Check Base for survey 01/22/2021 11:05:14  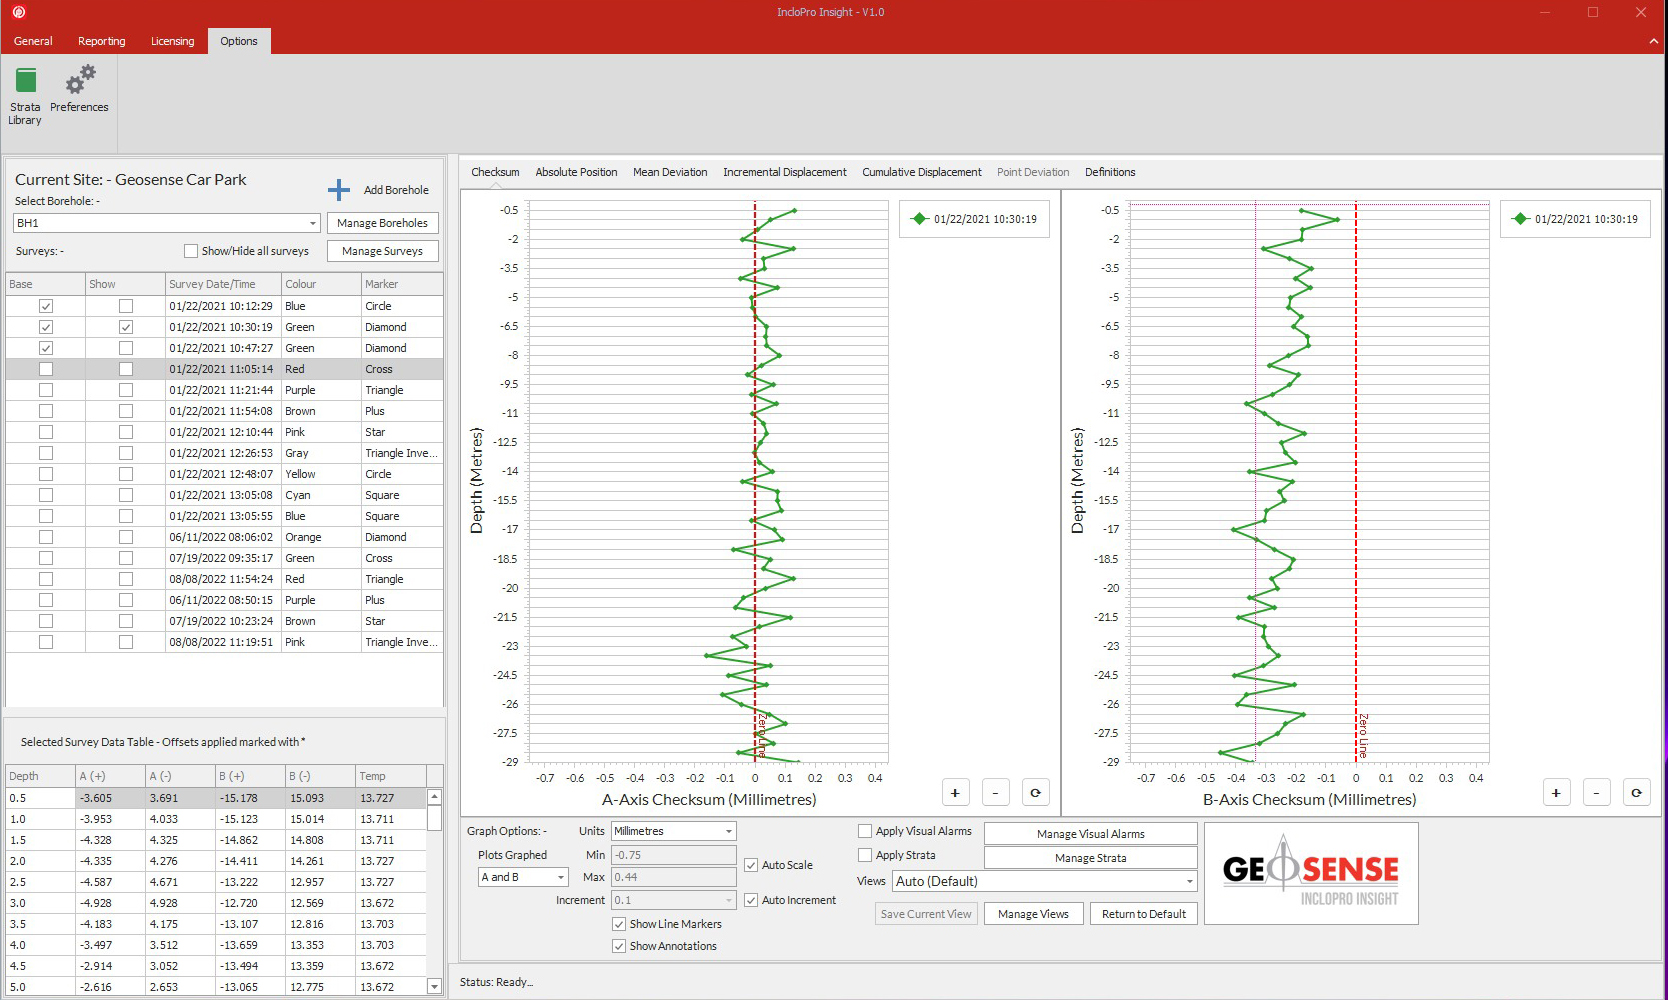point(46,369)
